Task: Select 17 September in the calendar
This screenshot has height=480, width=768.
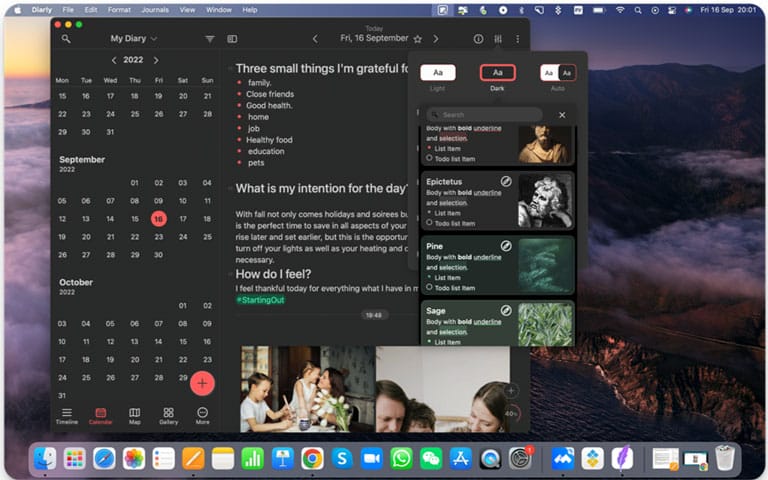Action: pyautogui.click(x=183, y=218)
